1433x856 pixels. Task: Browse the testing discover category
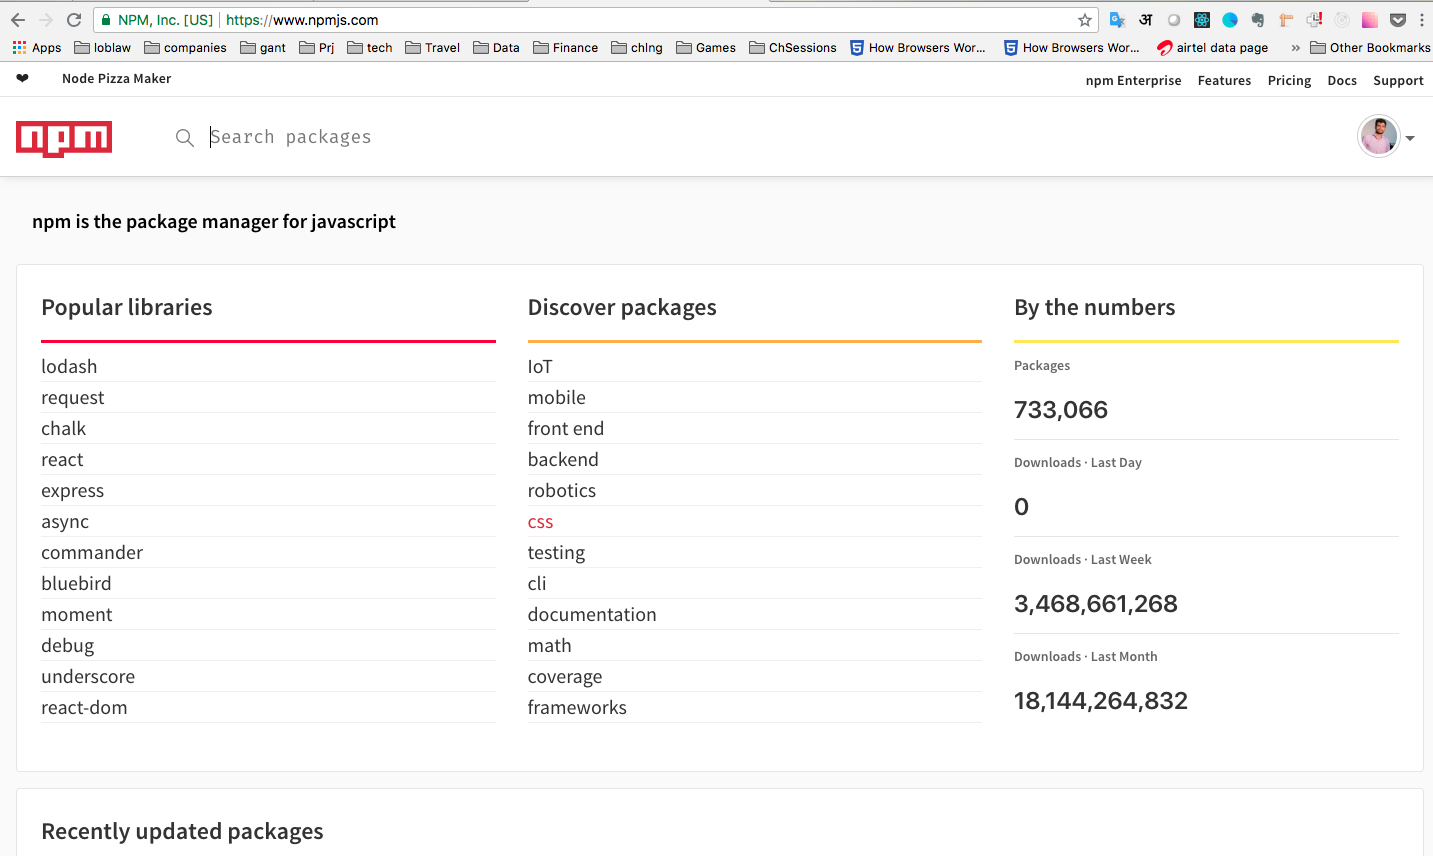556,553
